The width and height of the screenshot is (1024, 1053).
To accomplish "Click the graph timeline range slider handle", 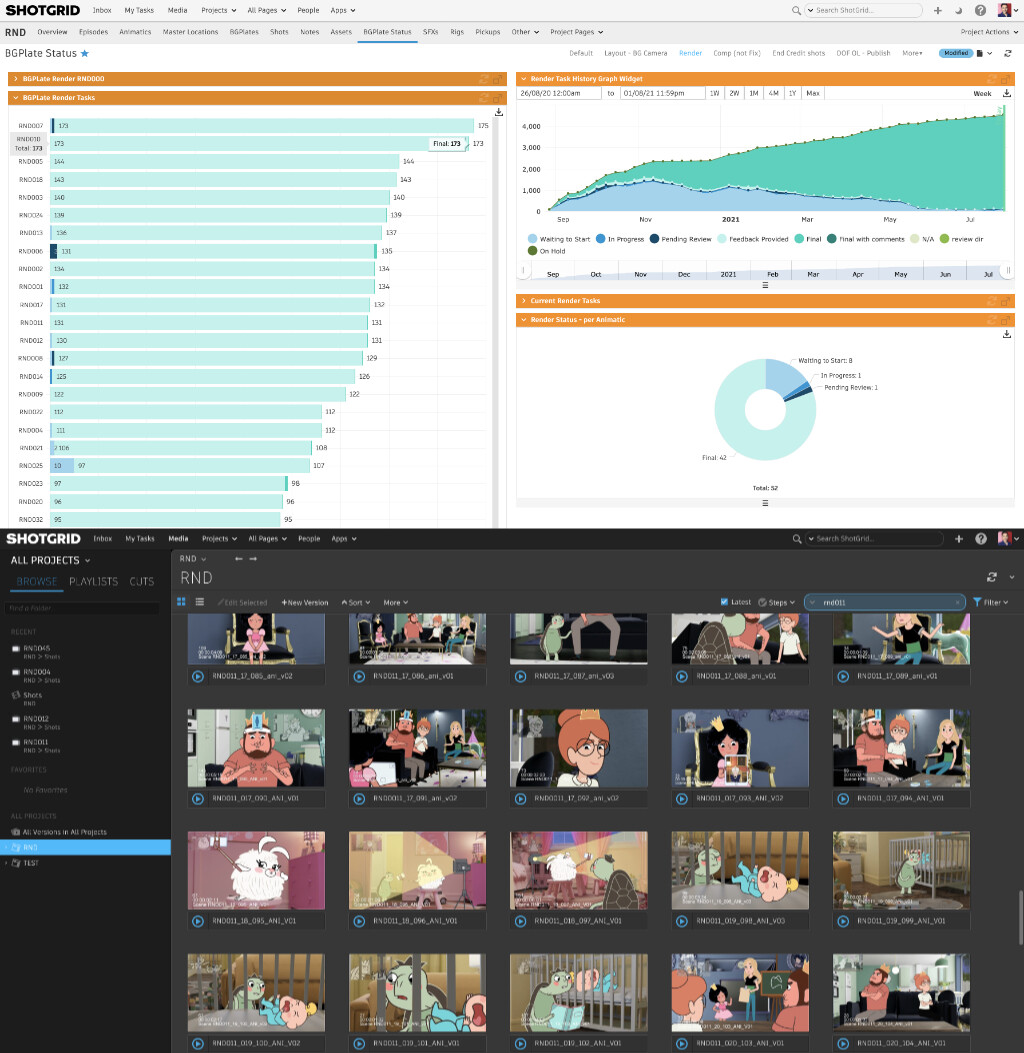I will pos(1008,270).
